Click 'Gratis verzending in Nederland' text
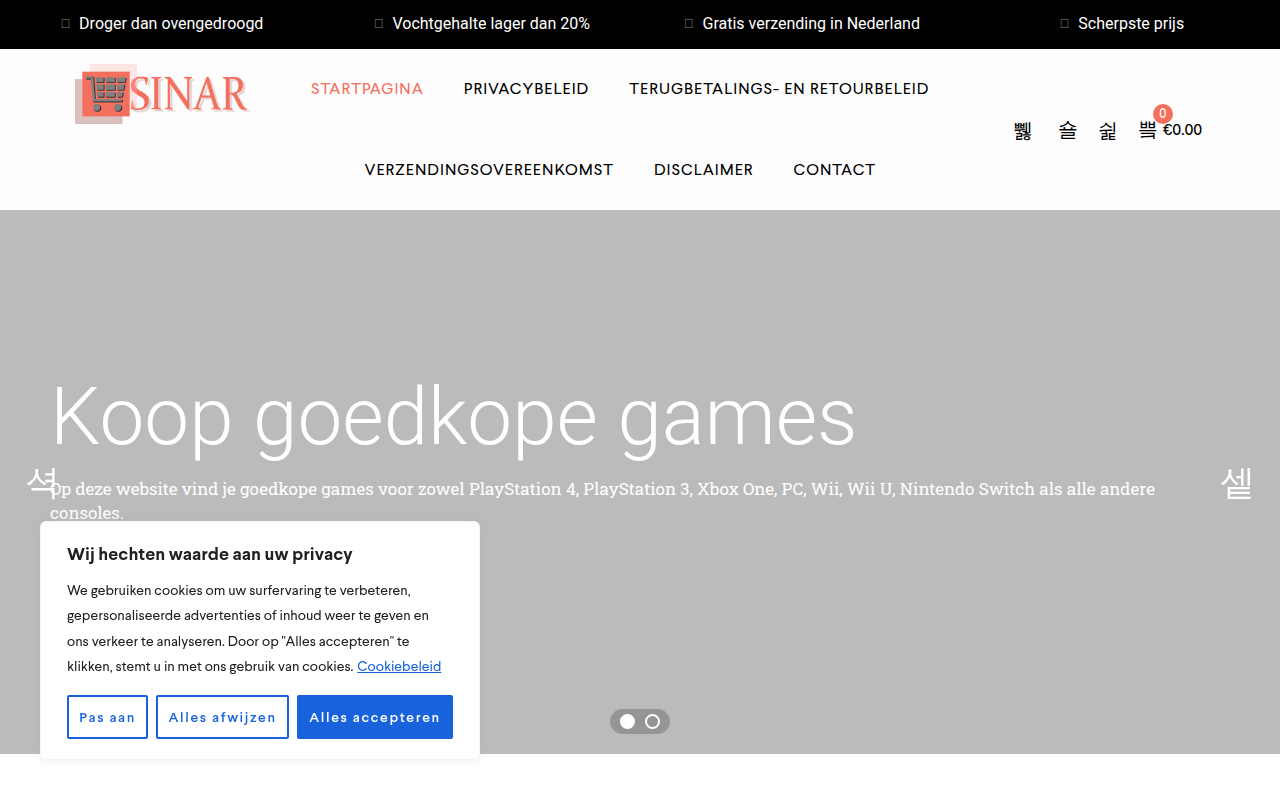The width and height of the screenshot is (1280, 800). [x=811, y=23]
